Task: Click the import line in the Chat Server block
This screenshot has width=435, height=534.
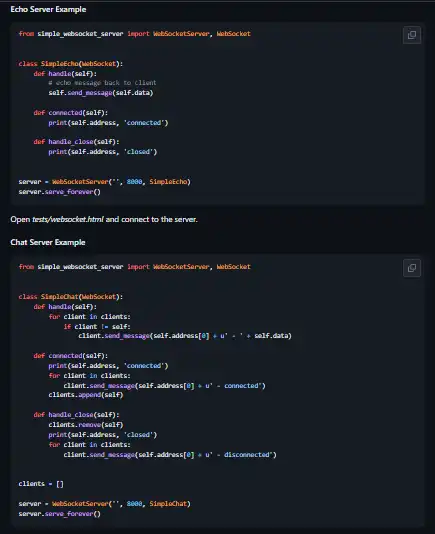Action: click(135, 267)
